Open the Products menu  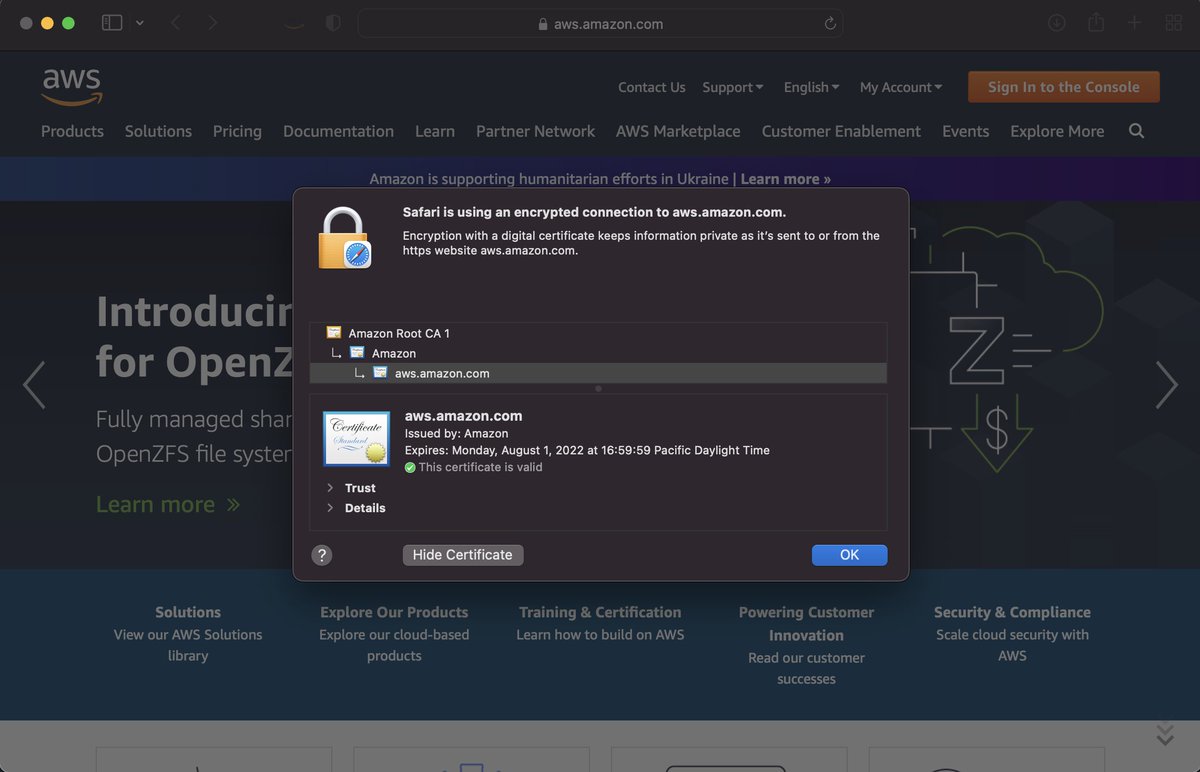coord(72,131)
